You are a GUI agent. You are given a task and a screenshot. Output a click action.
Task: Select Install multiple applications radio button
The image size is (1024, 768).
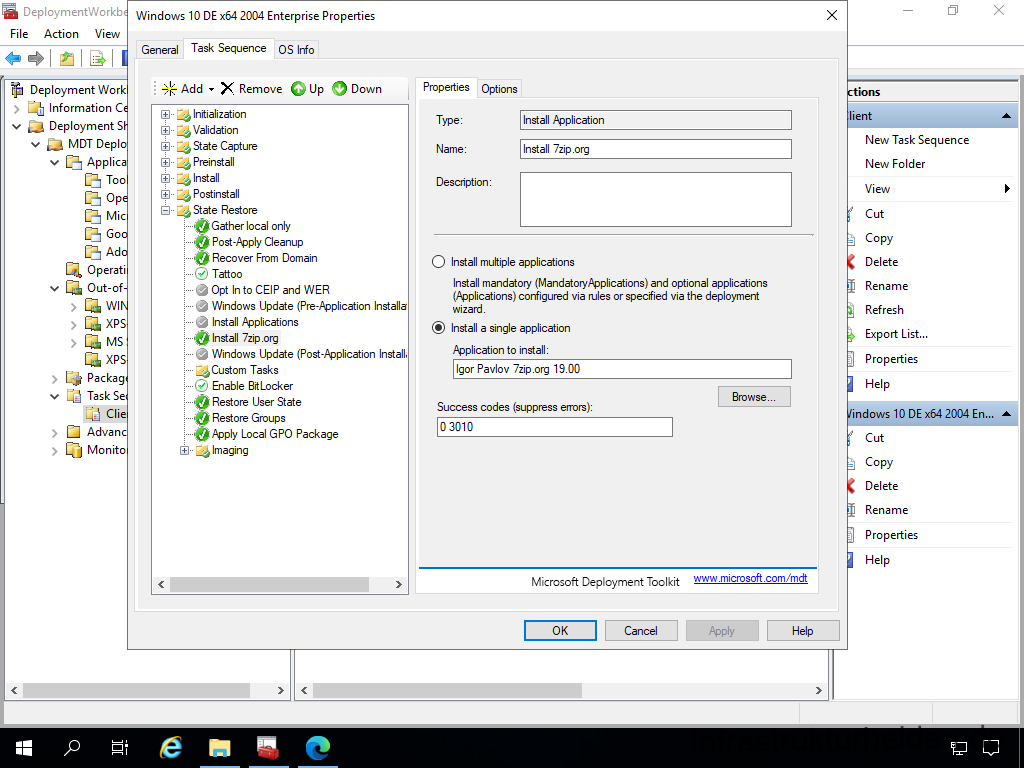pyautogui.click(x=439, y=262)
